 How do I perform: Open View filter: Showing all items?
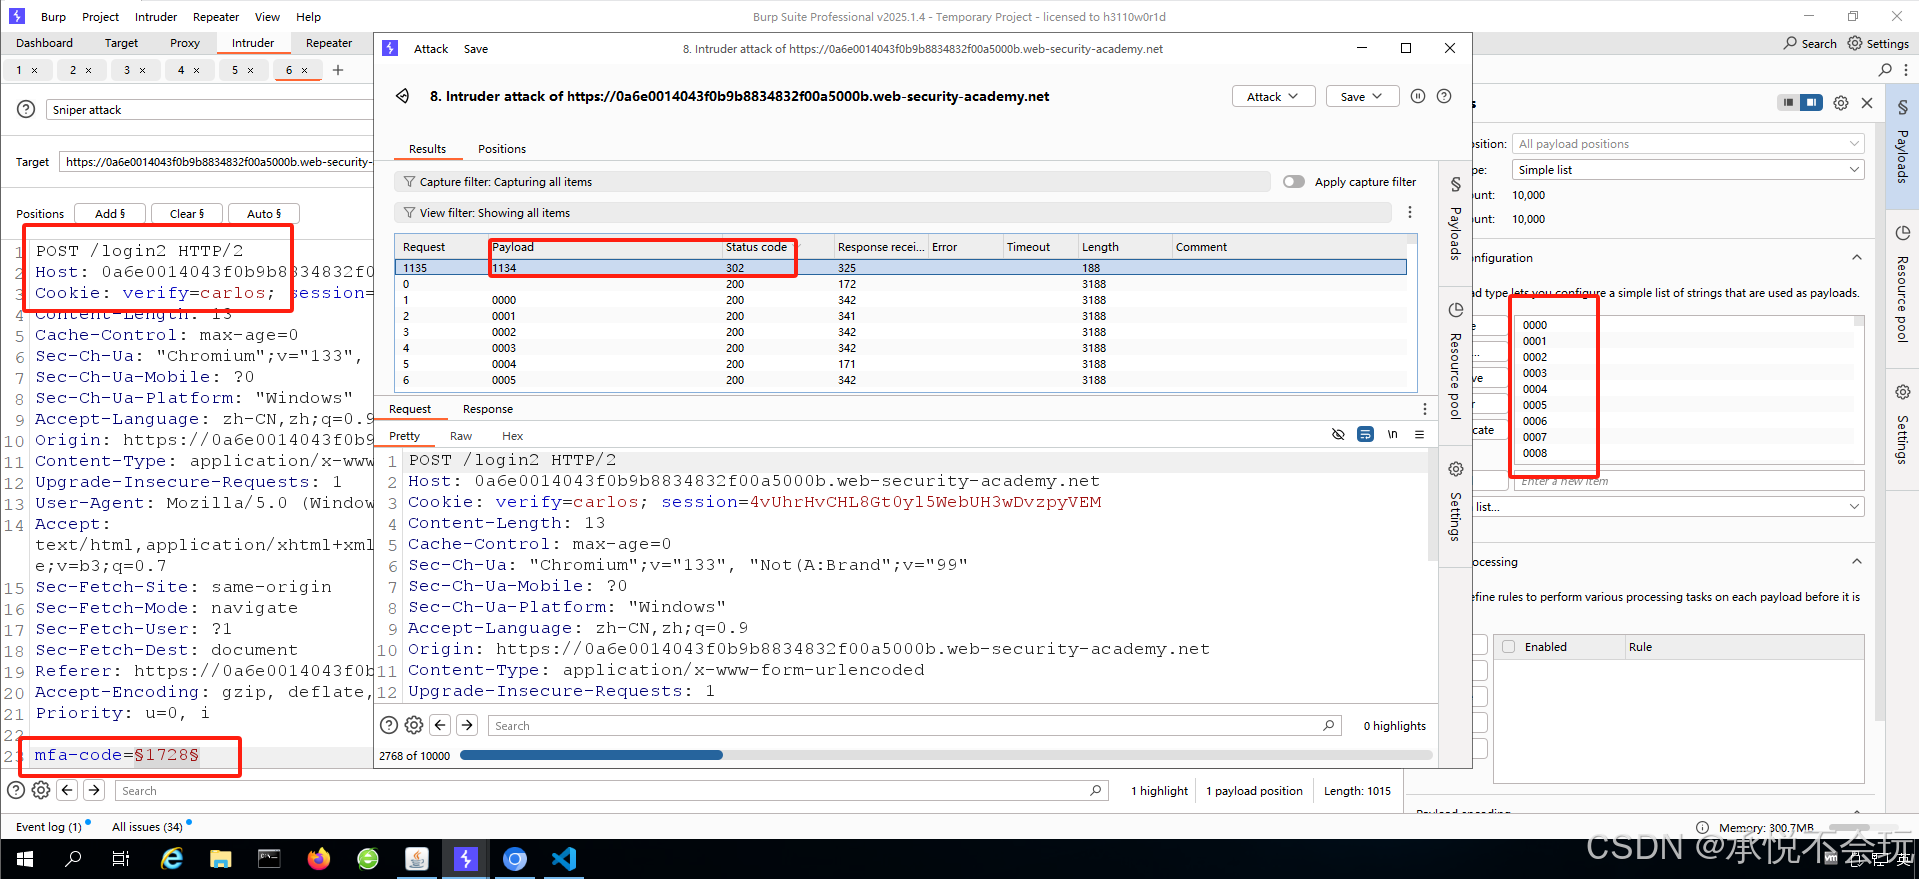coord(893,213)
